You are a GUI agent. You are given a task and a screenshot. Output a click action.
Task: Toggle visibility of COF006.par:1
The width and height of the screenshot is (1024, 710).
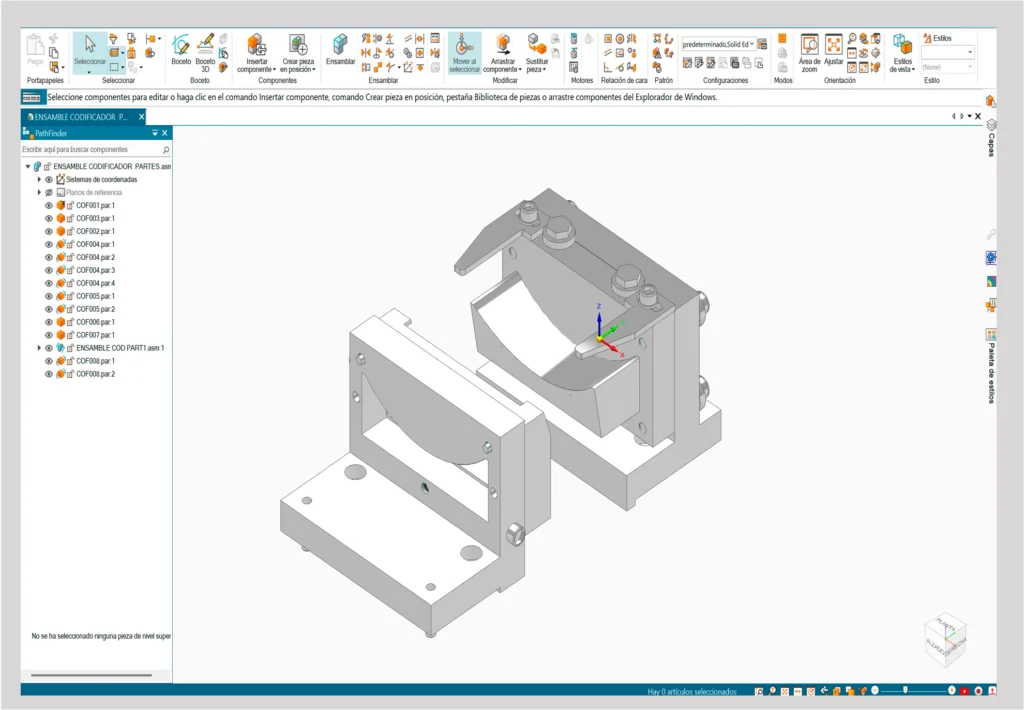[48, 322]
